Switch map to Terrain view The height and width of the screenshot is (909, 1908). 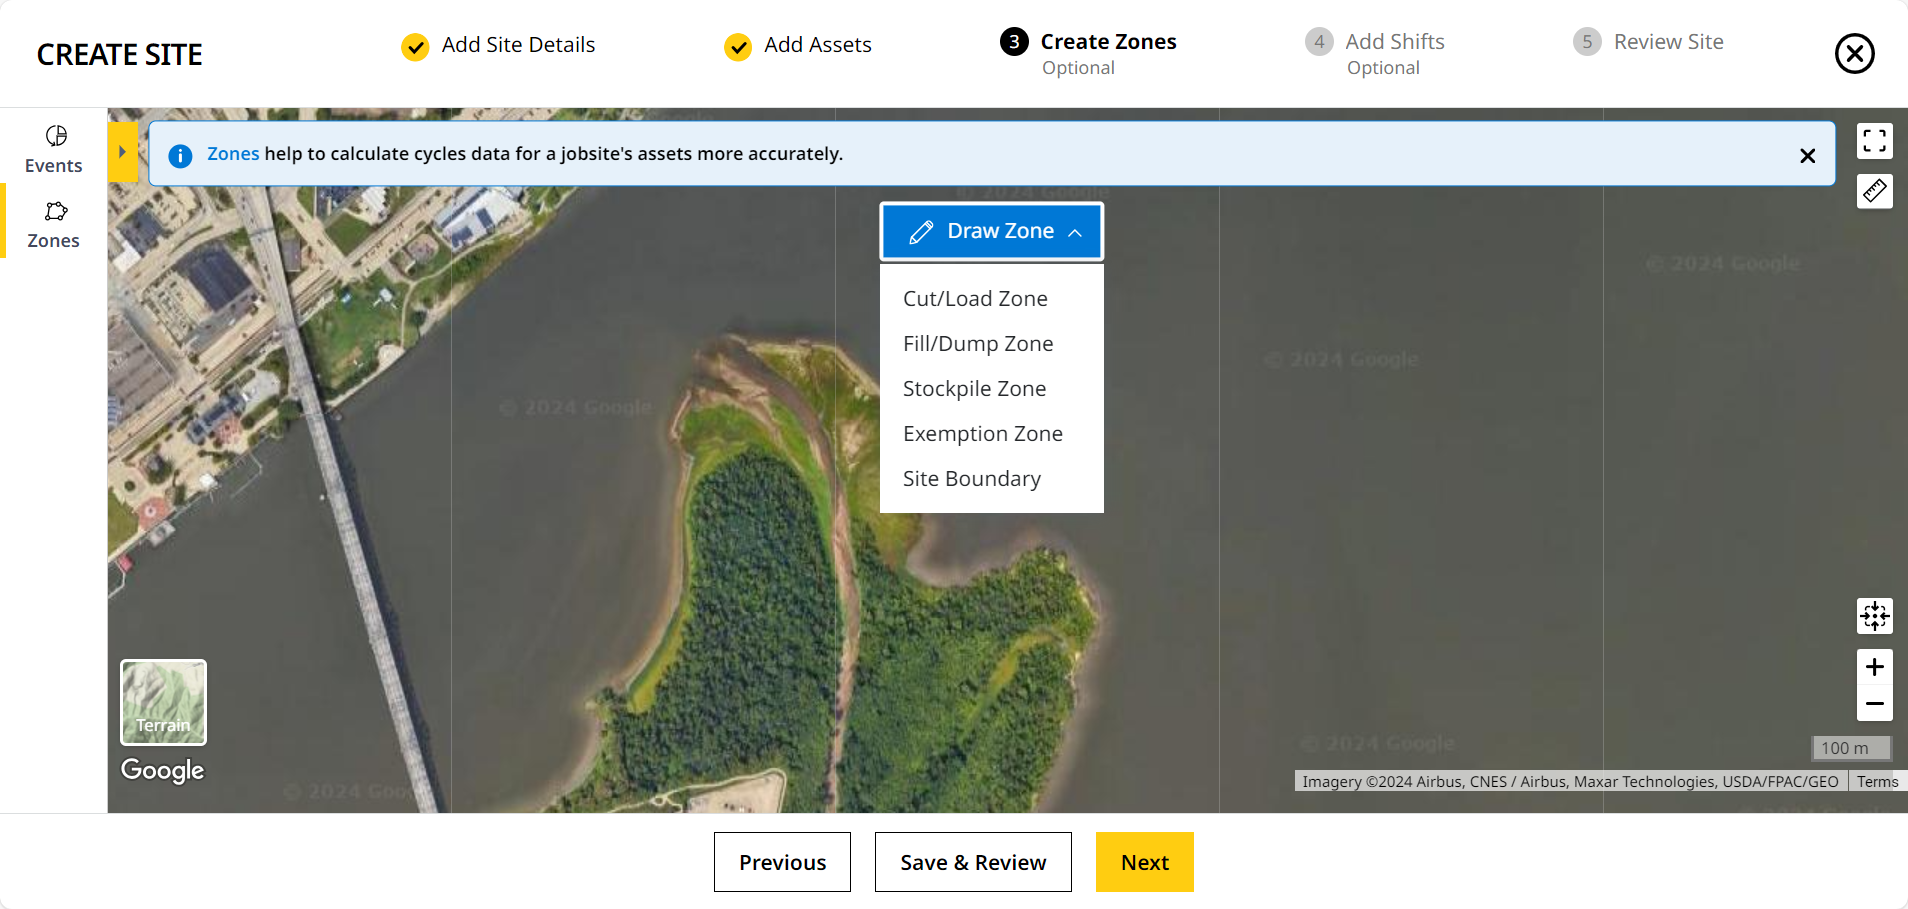point(164,702)
